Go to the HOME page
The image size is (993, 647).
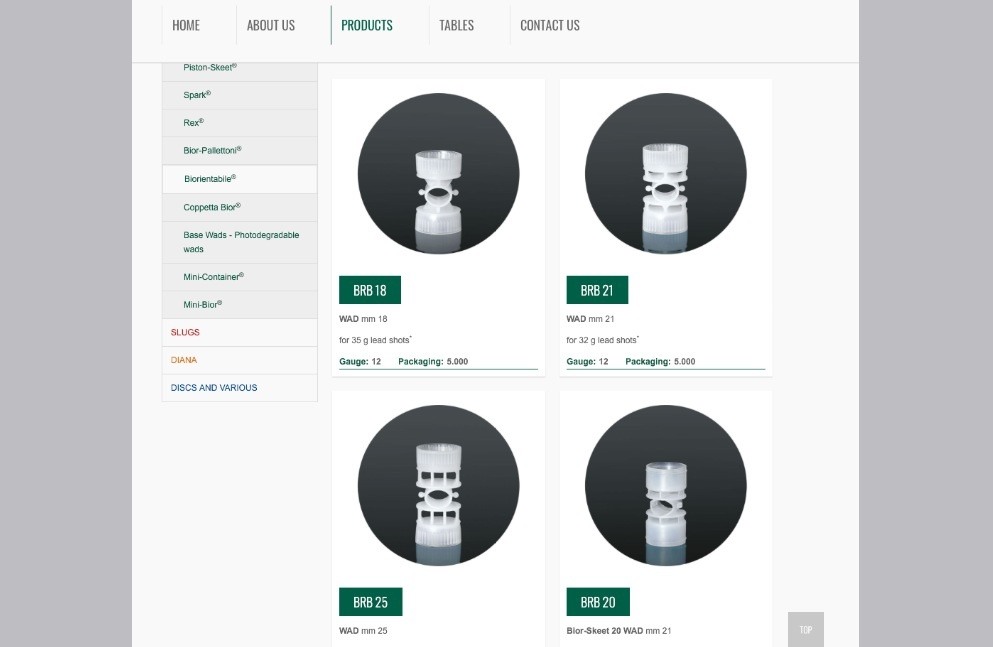pos(186,25)
